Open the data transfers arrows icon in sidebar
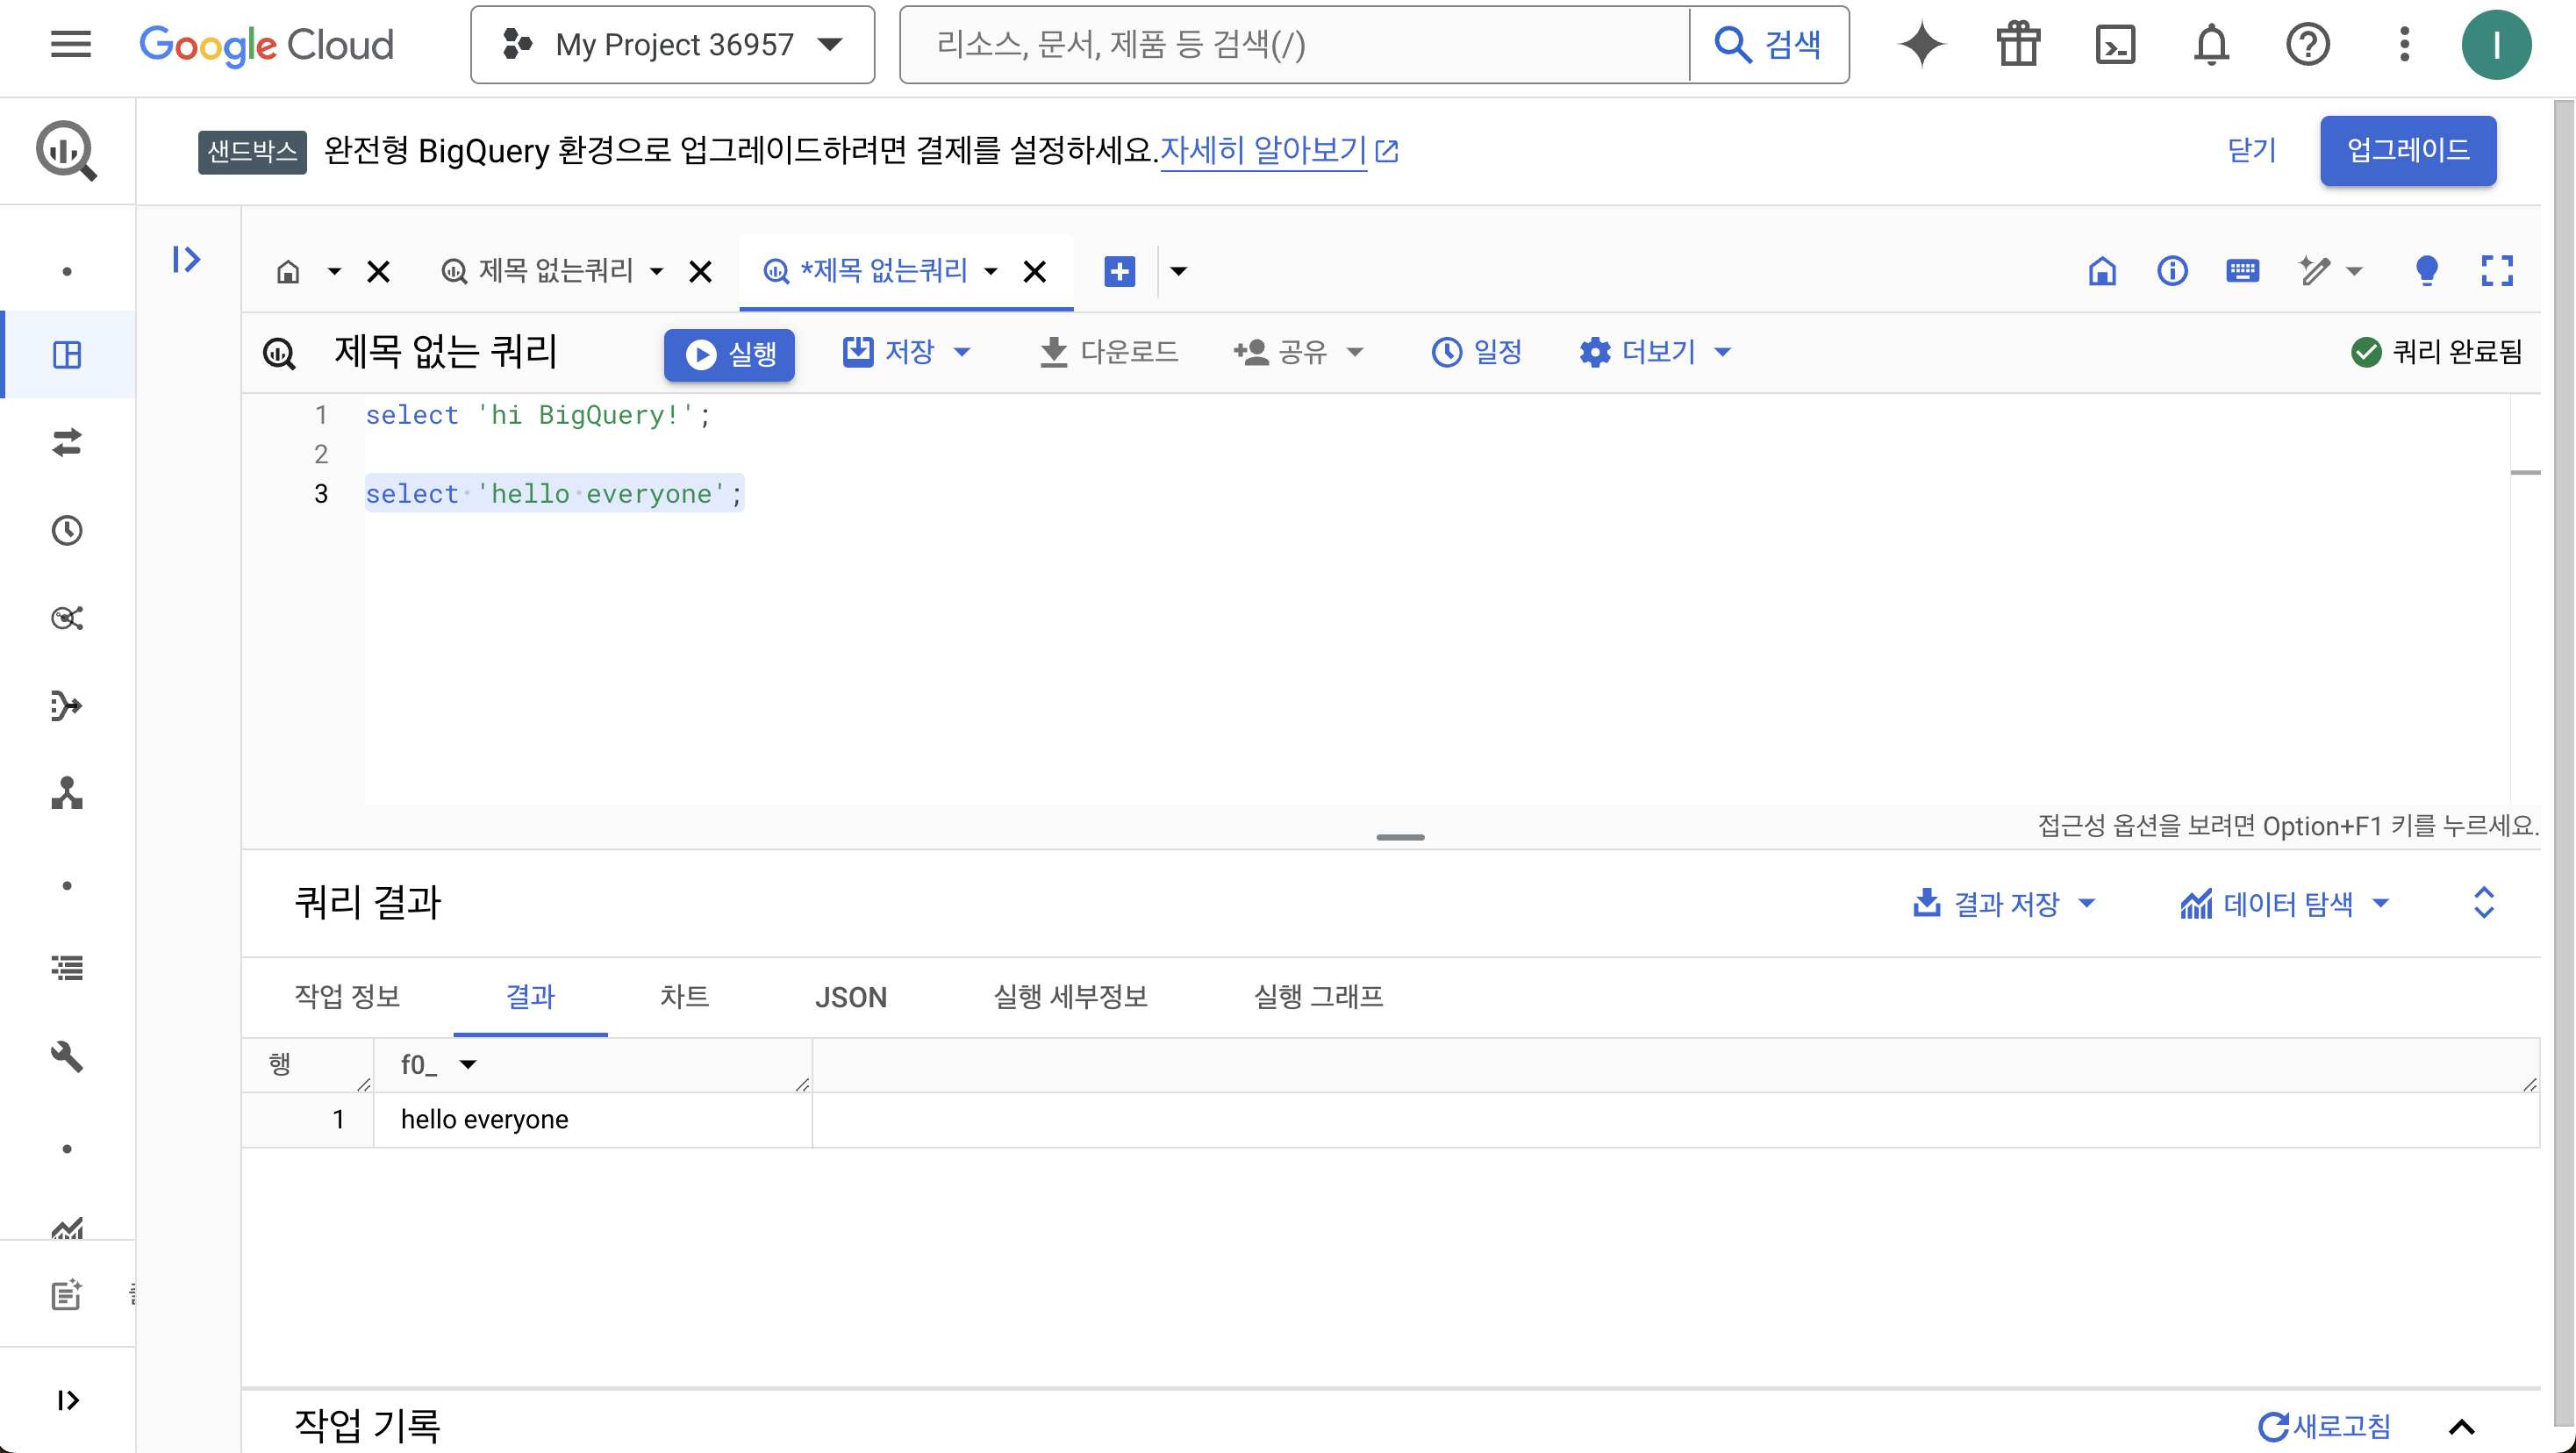This screenshot has height=1453, width=2576. coord(67,442)
